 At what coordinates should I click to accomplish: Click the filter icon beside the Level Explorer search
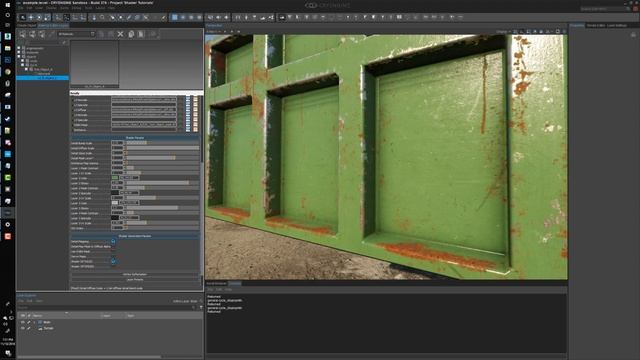(201, 307)
